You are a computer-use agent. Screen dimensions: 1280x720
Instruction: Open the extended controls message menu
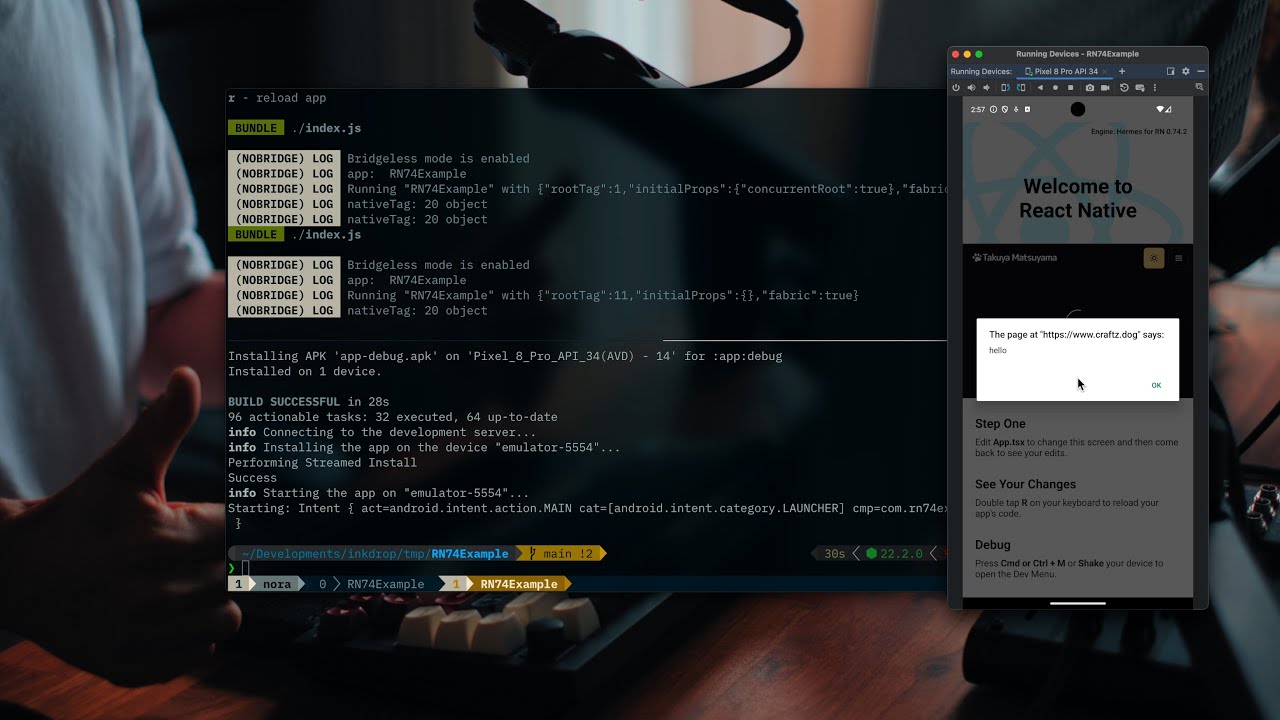(x=1140, y=87)
